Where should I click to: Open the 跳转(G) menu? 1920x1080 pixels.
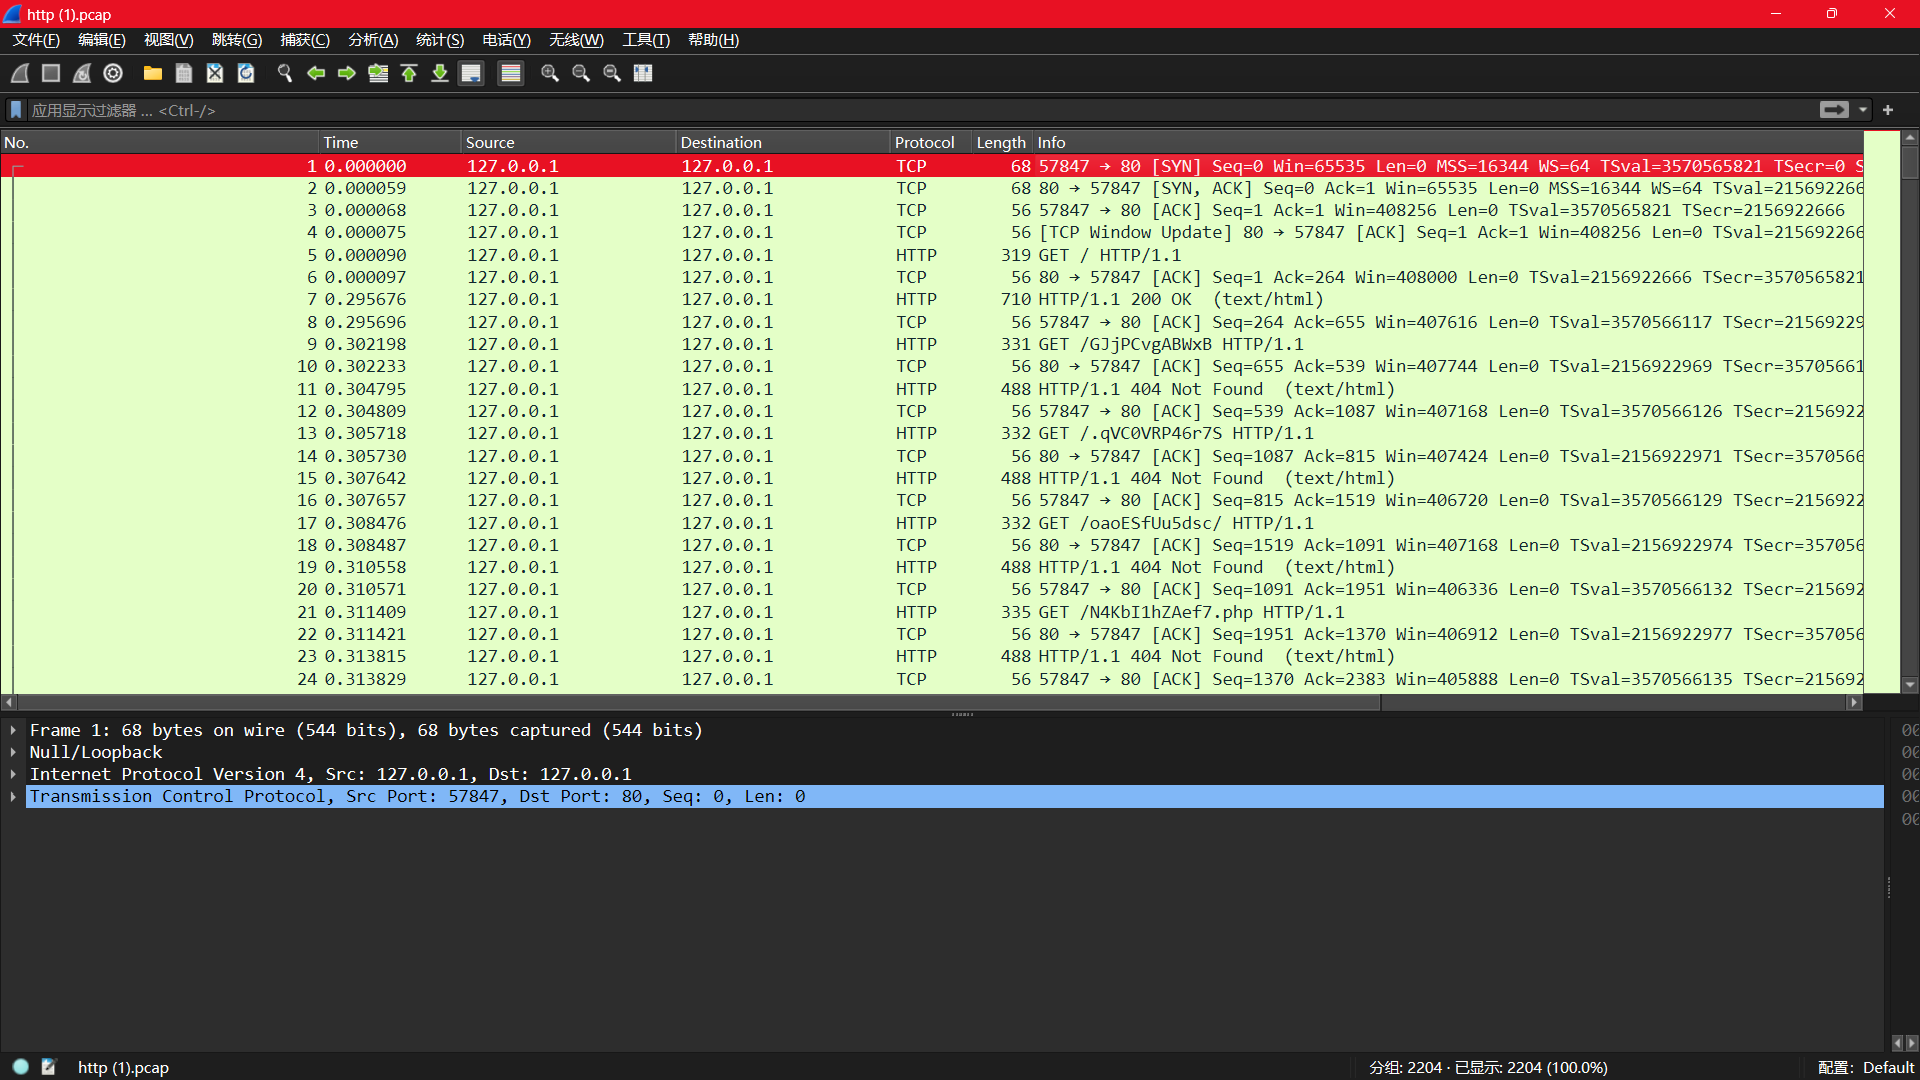point(237,40)
